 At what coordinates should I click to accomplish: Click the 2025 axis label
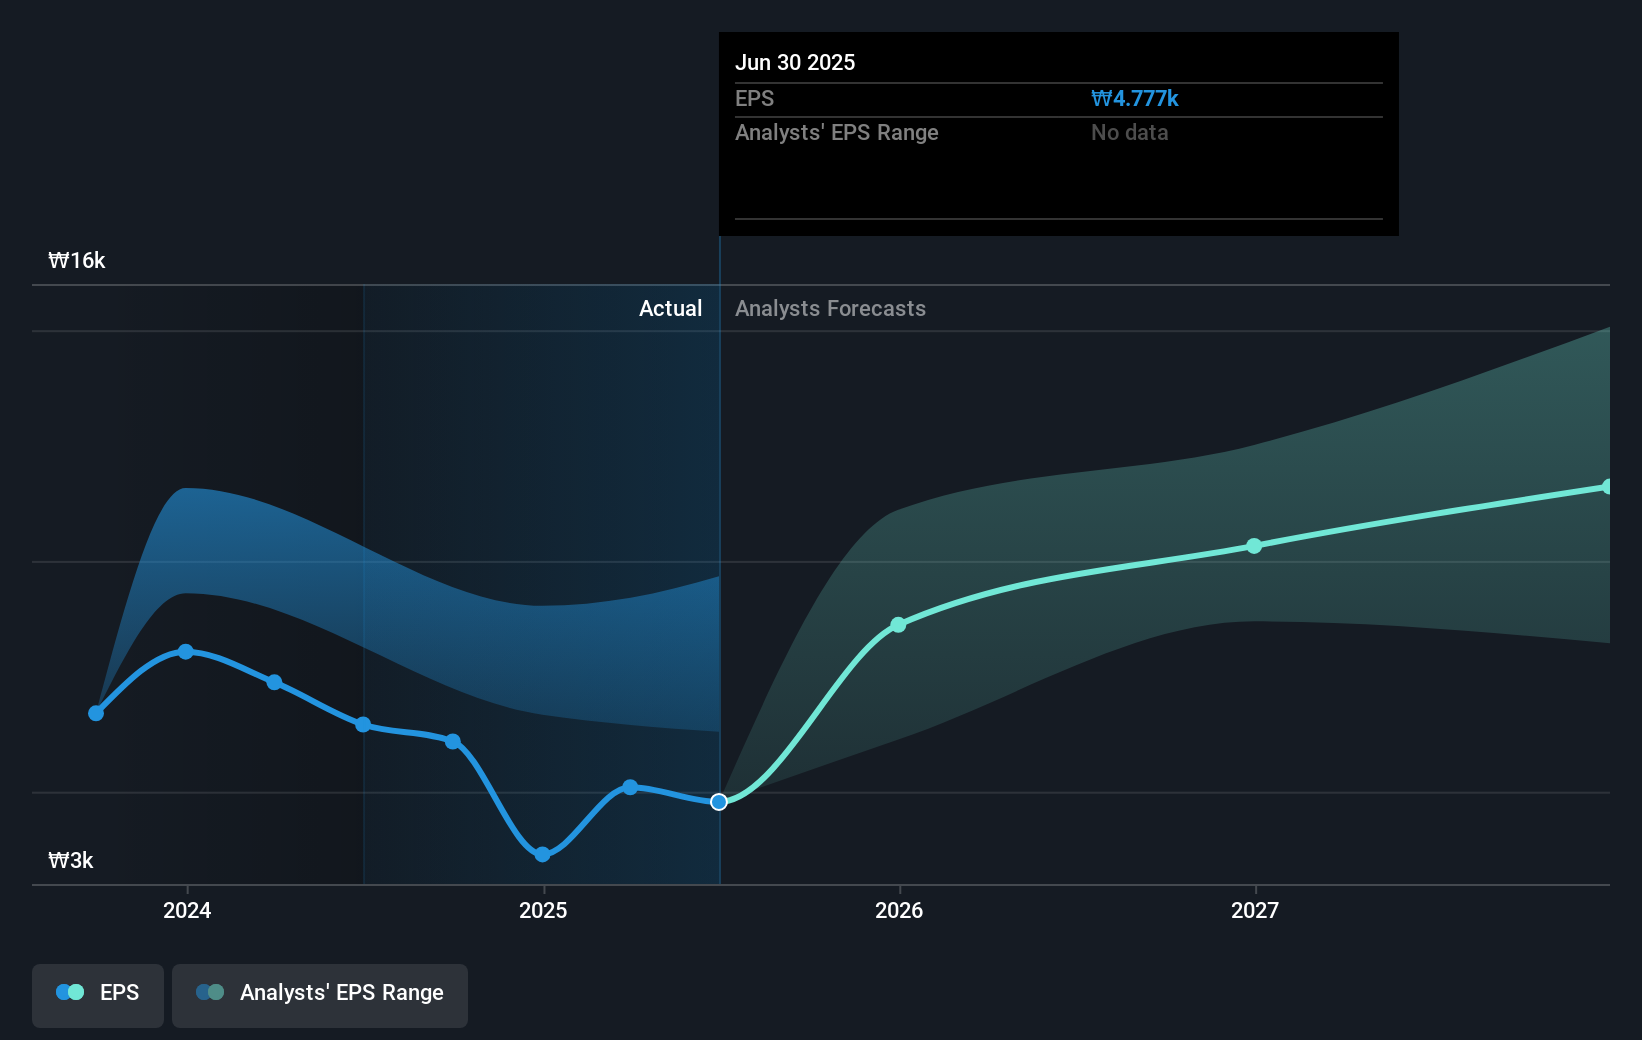(x=543, y=911)
